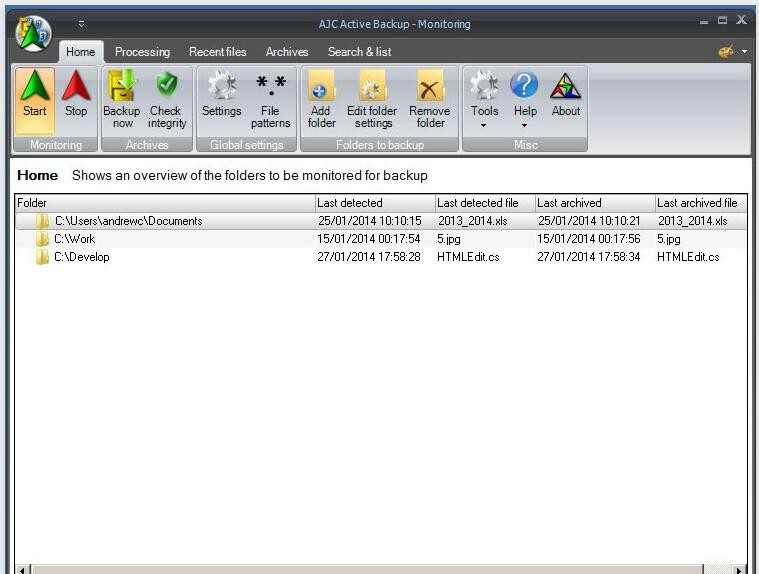Click 2013_2014.xls in Last detected file column
Screen dimensions: 759x574
(x=472, y=221)
